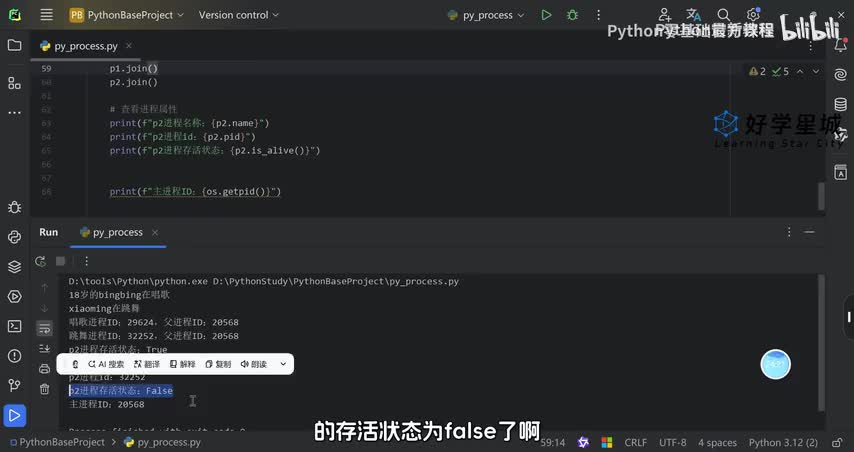
Task: Expand more options chevron in selection popup
Action: pyautogui.click(x=283, y=364)
